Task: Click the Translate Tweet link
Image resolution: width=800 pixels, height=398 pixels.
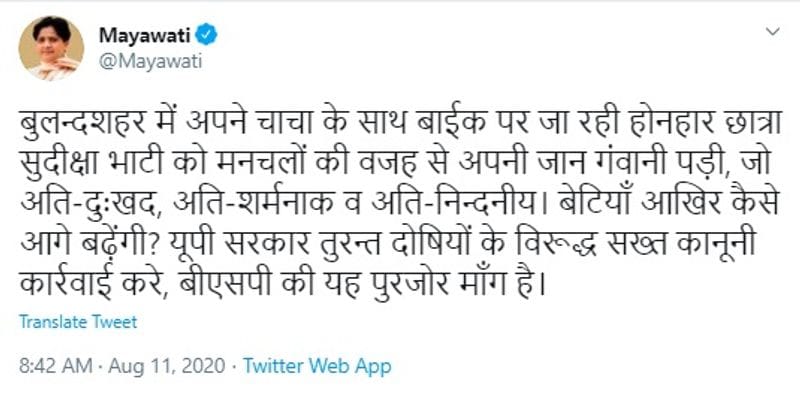Action: [x=78, y=322]
